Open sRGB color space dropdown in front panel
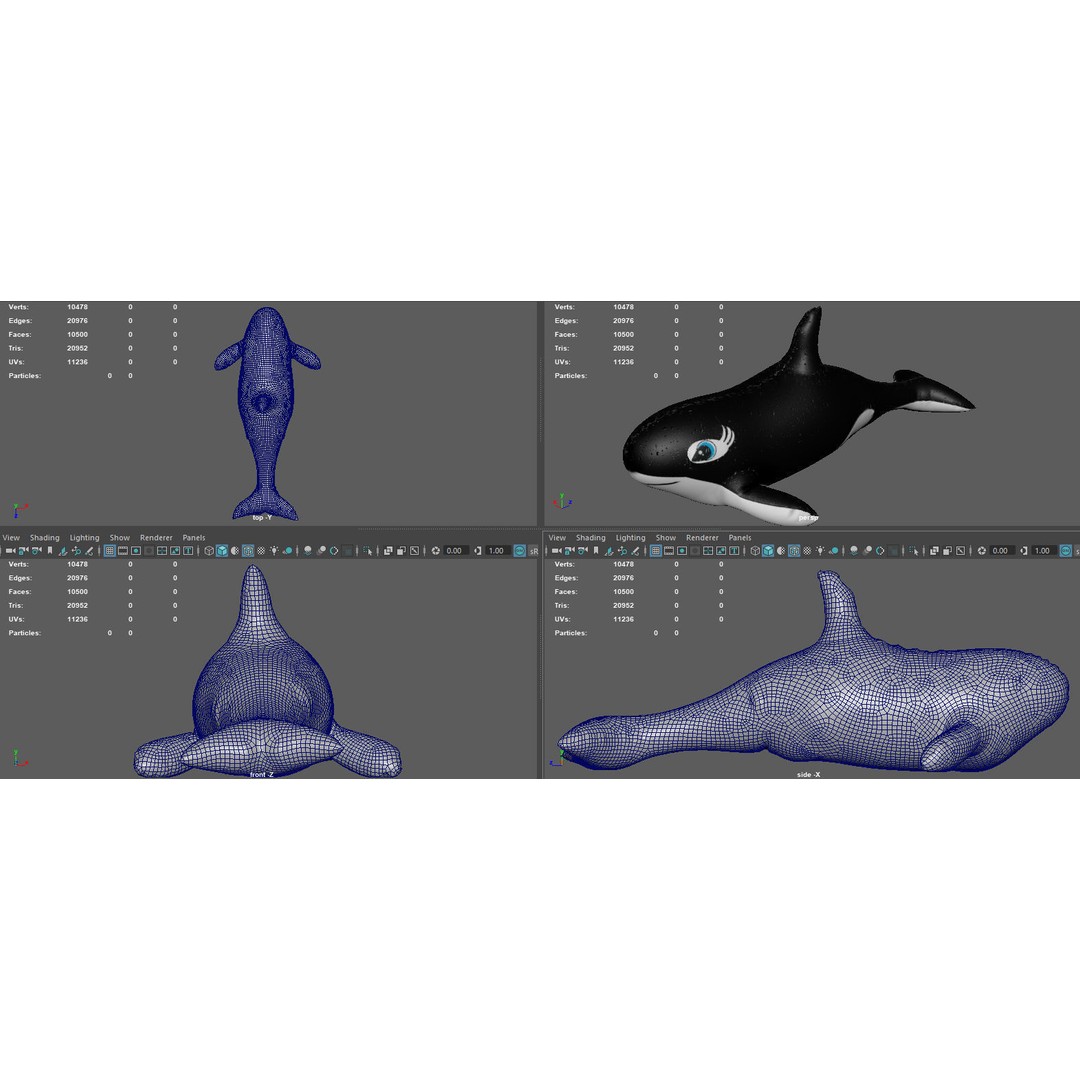1080x1080 pixels. coord(534,551)
